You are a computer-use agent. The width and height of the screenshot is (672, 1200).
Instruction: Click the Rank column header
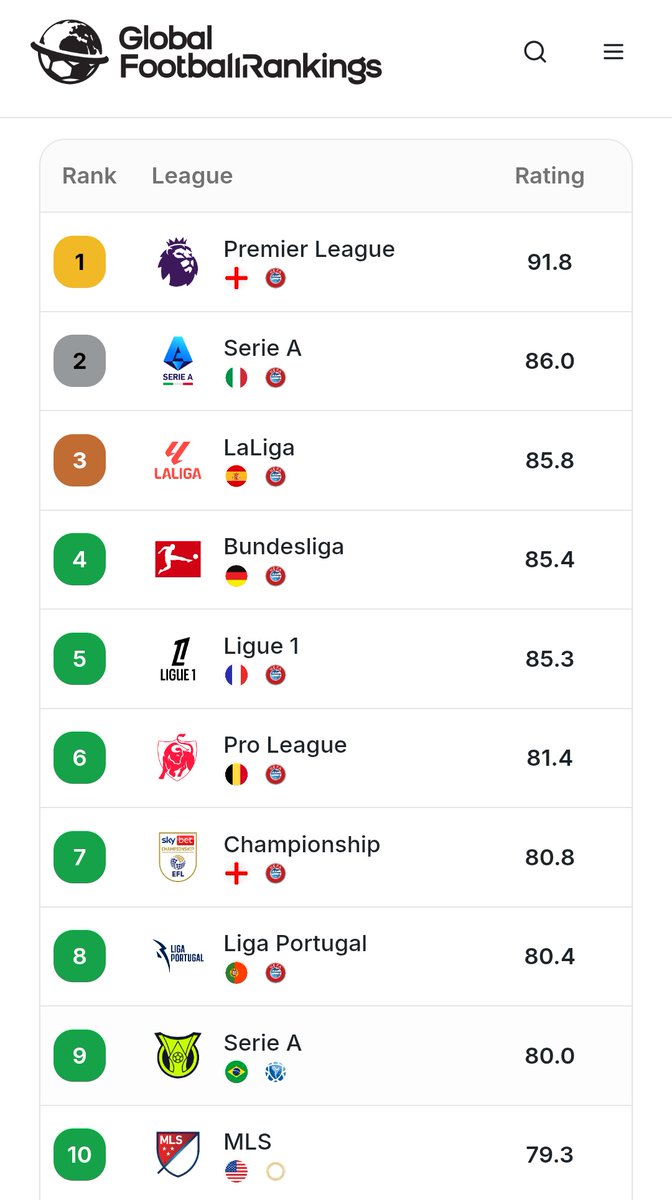pyautogui.click(x=89, y=176)
